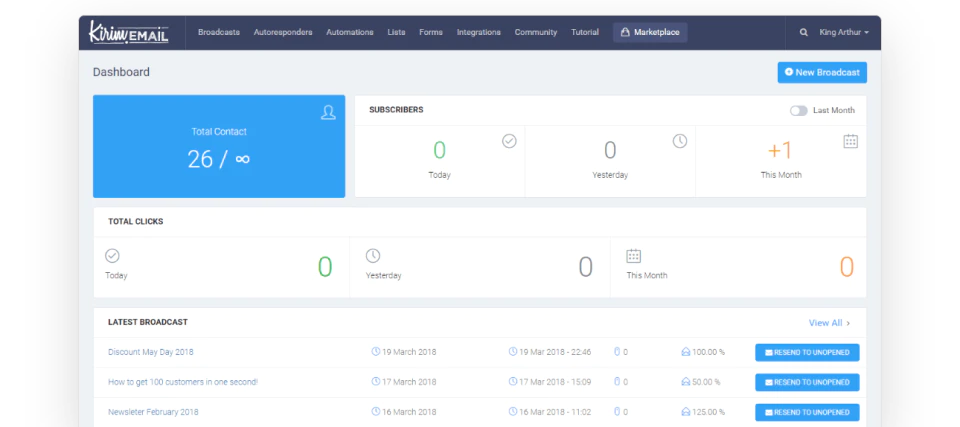
Task: Create a New Broadcast
Action: 822,72
